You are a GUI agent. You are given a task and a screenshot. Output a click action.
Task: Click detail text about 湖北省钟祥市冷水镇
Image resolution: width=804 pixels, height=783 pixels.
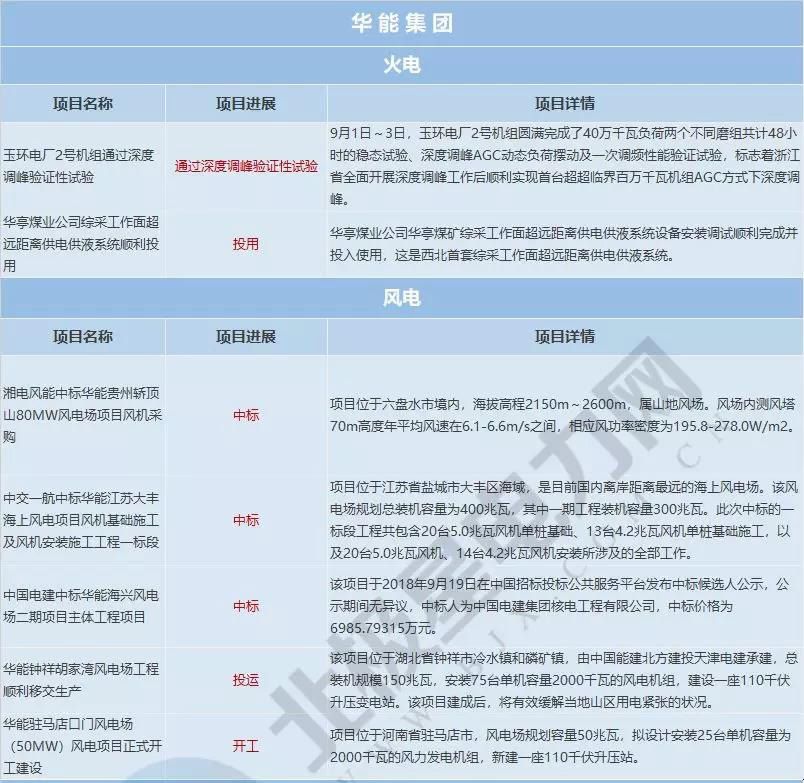click(564, 680)
